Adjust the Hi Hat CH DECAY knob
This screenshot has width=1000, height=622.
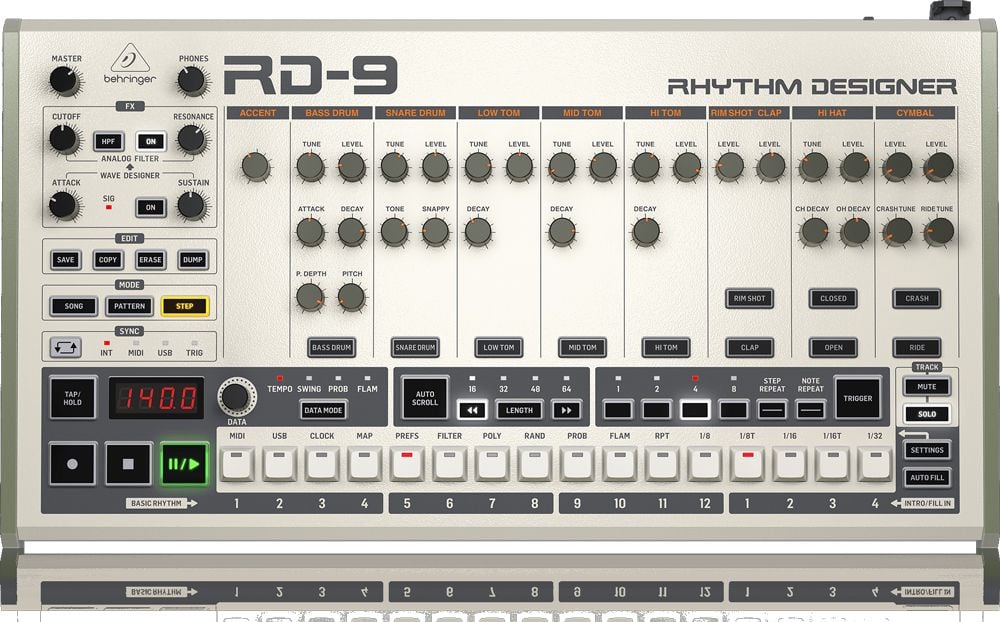[814, 232]
